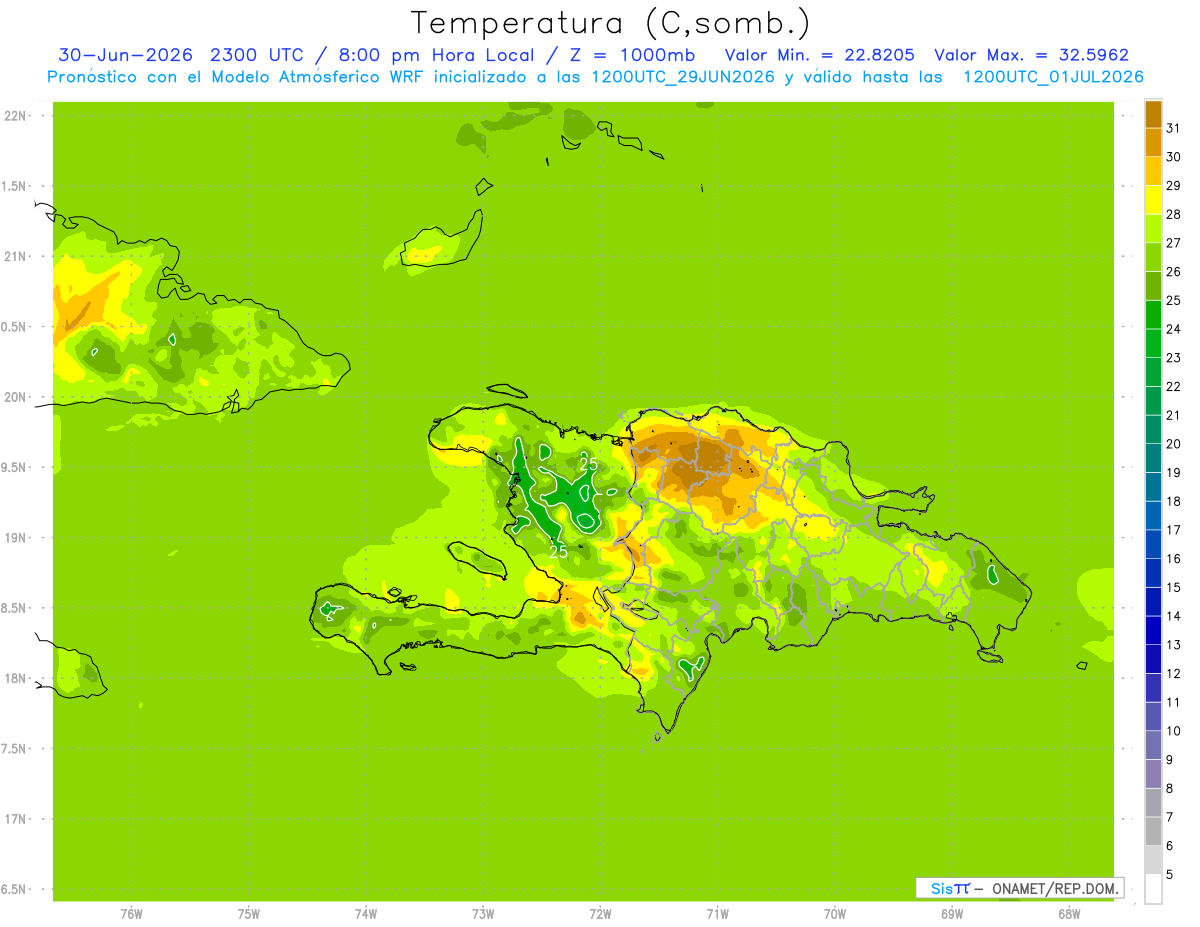Click the orange color band between 30 and 31
Screen dimensions: 1200x927
point(1153,143)
